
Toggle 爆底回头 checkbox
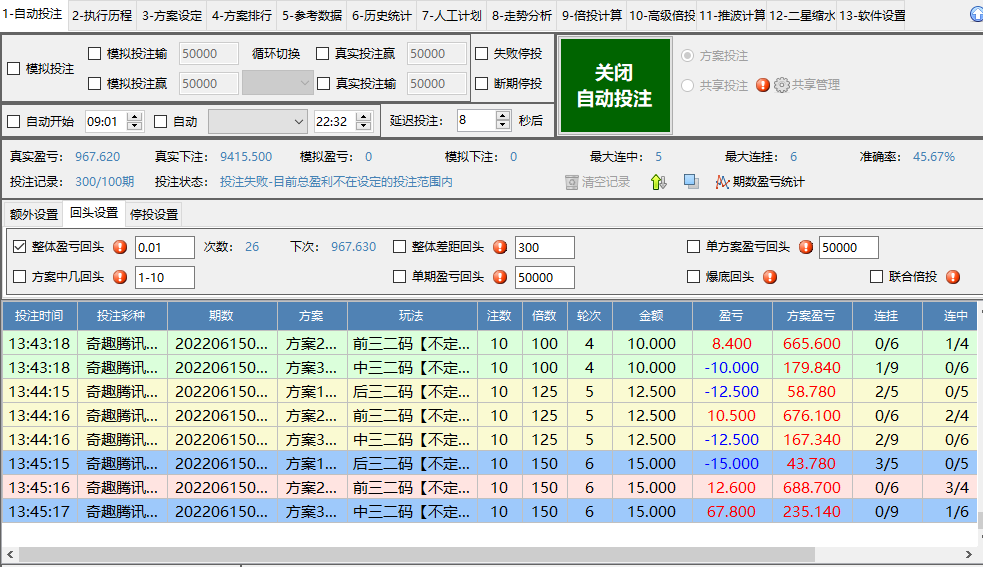point(693,277)
